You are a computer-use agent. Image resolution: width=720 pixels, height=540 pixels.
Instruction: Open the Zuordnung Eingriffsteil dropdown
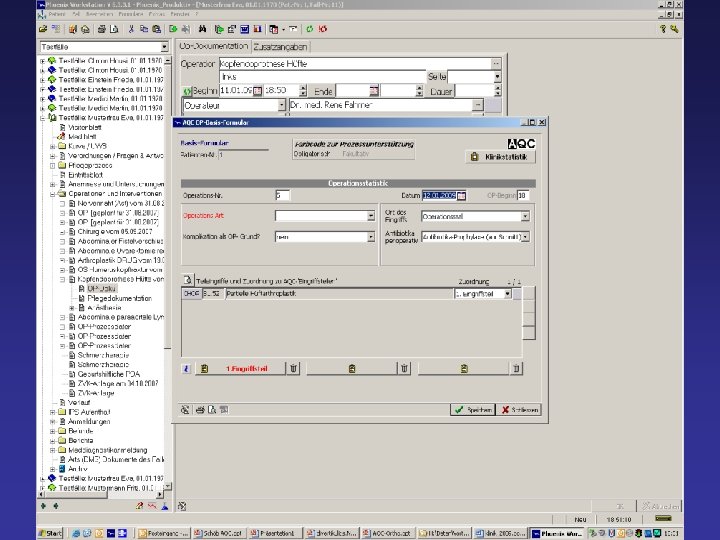point(507,294)
